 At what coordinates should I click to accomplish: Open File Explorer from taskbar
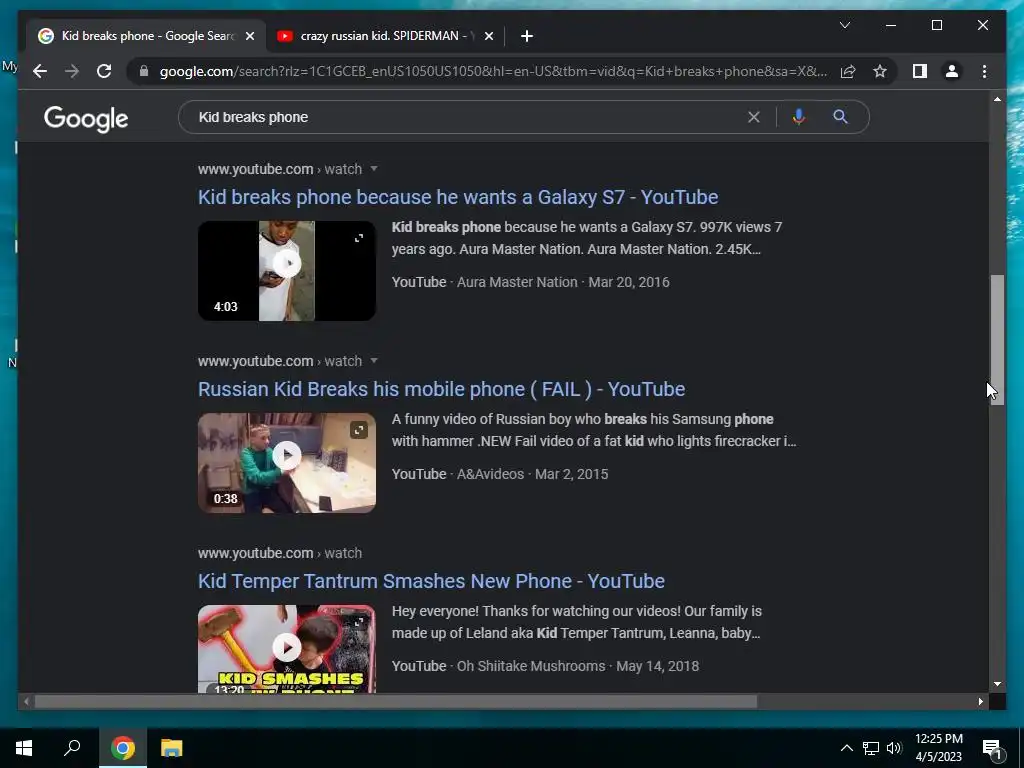171,748
